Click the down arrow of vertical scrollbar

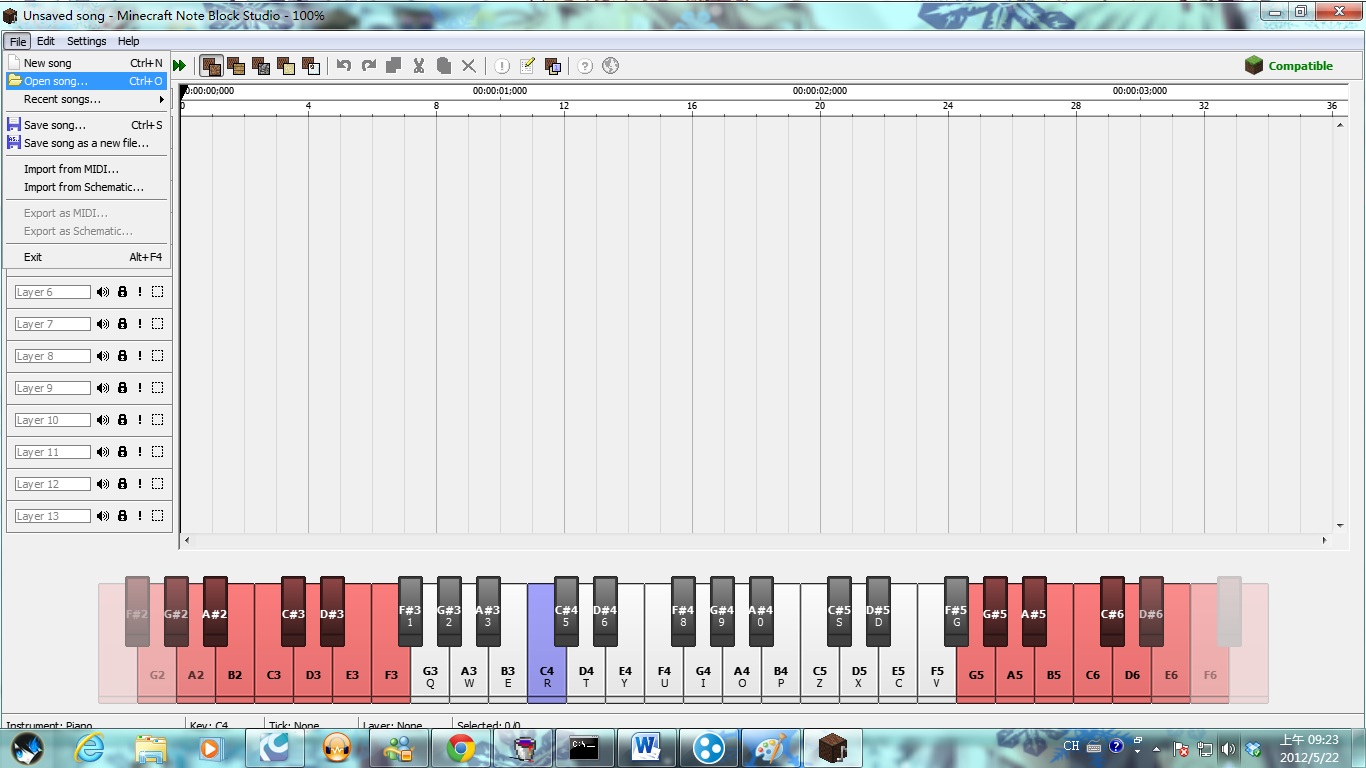(1340, 526)
